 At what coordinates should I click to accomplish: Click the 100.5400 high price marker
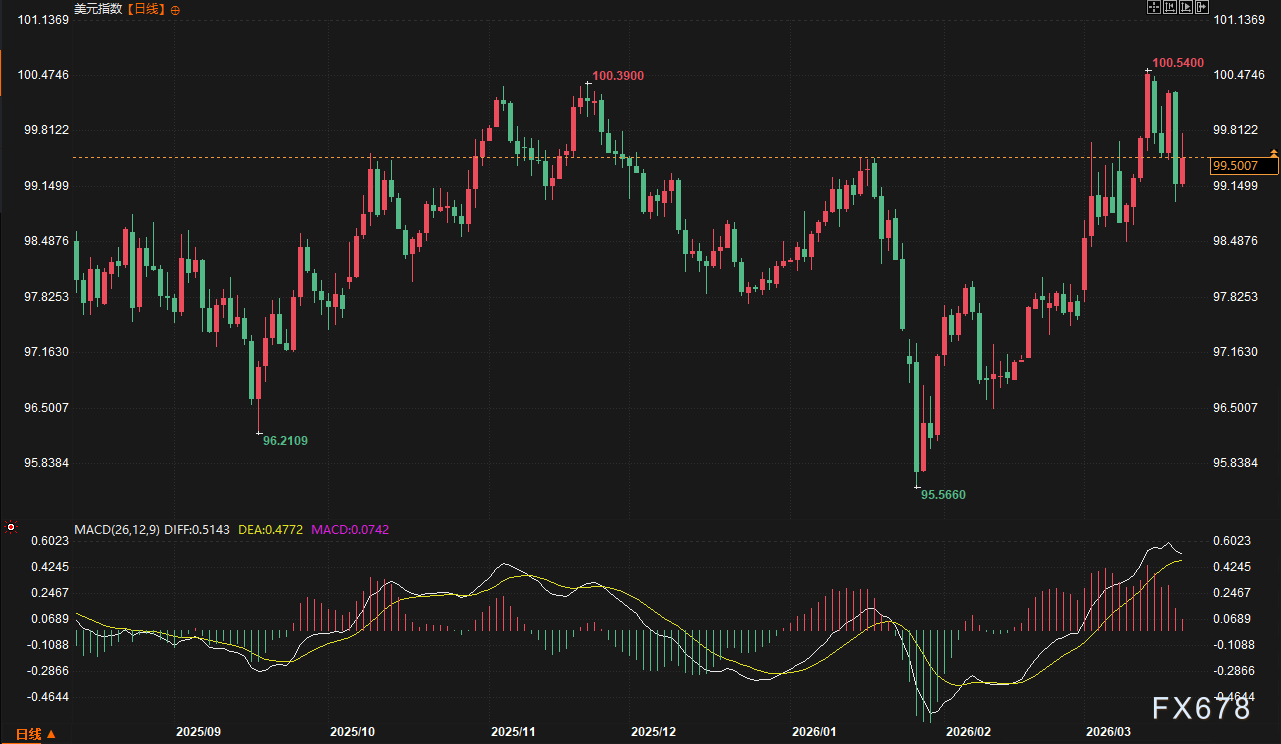pos(1177,62)
